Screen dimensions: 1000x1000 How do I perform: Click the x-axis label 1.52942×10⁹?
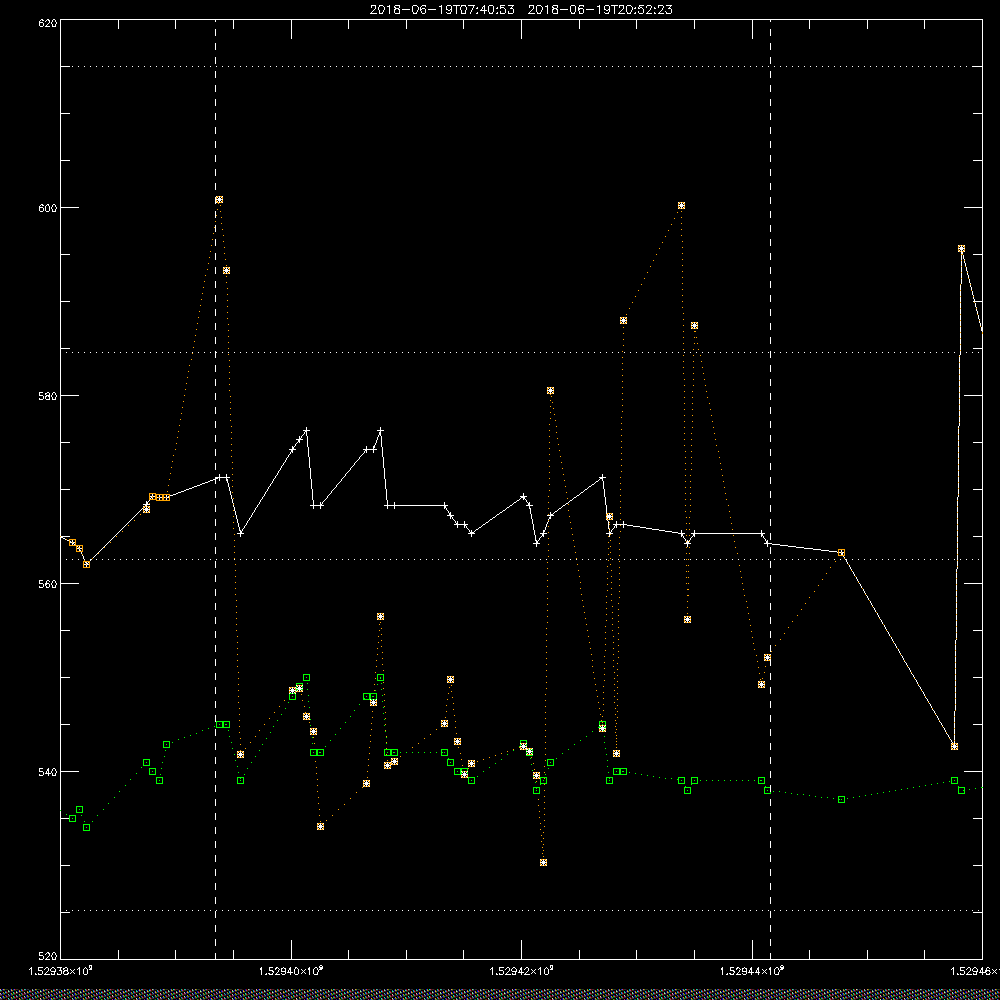coord(522,971)
